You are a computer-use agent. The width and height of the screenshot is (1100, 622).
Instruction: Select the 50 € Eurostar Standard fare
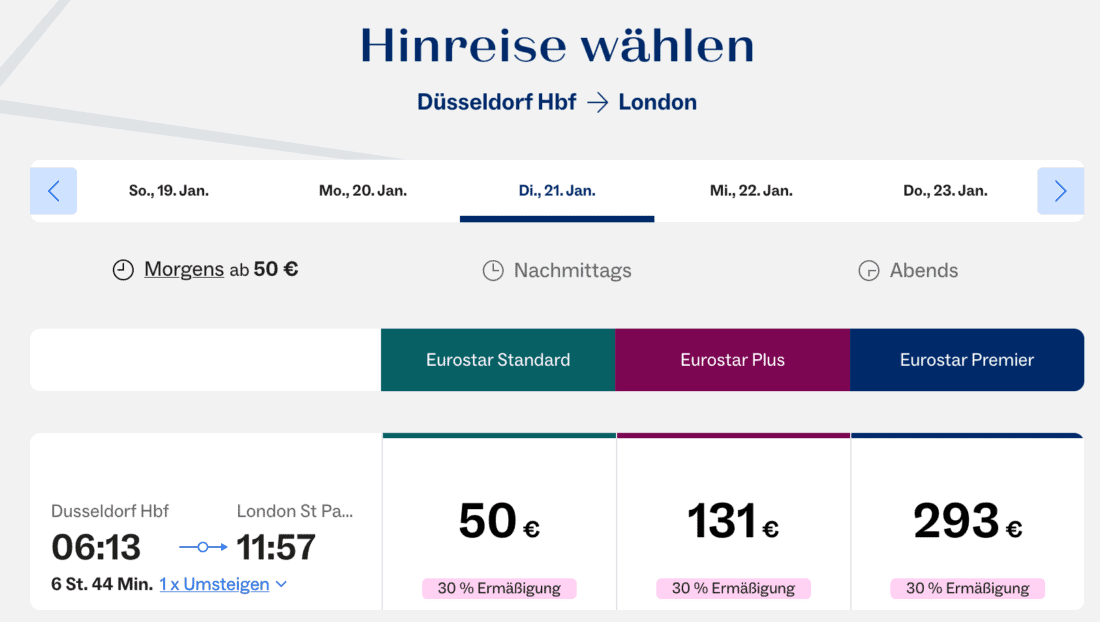(x=499, y=523)
